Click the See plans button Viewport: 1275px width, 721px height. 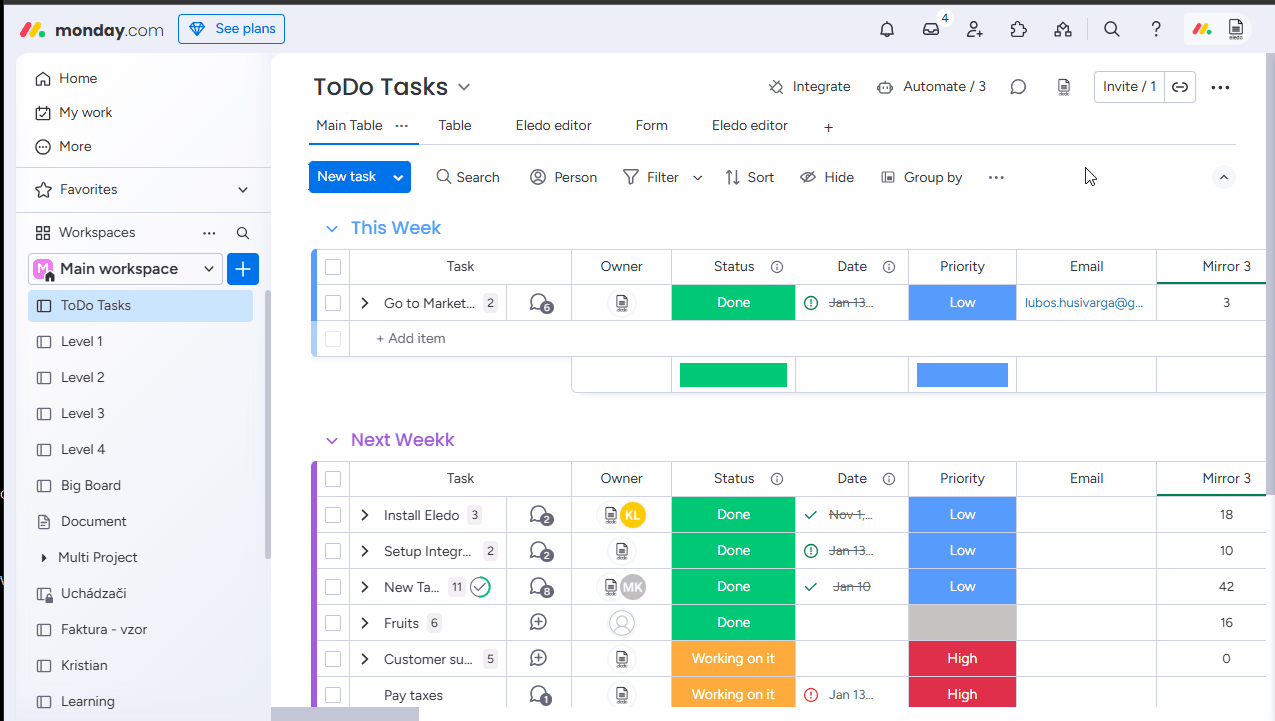point(231,29)
